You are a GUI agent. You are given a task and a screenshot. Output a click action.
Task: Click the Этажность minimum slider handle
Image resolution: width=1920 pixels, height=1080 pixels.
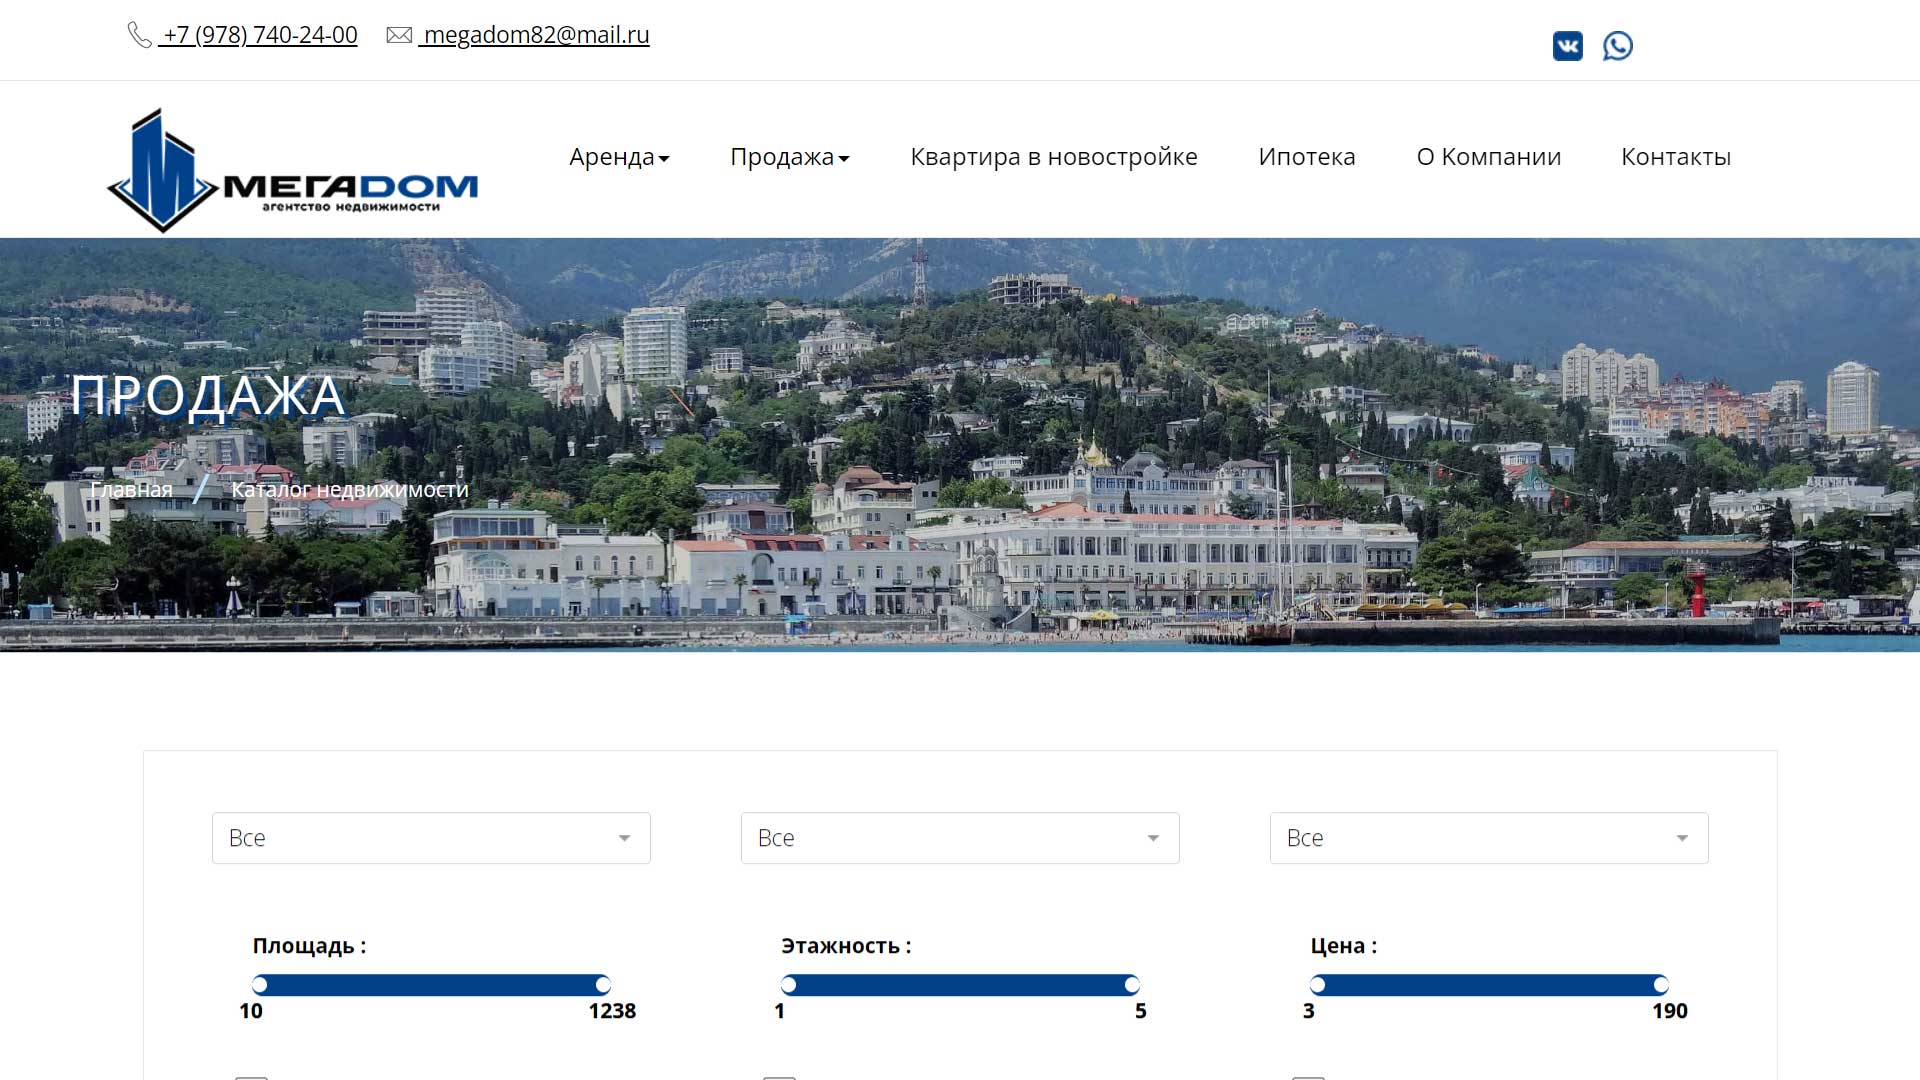point(789,985)
